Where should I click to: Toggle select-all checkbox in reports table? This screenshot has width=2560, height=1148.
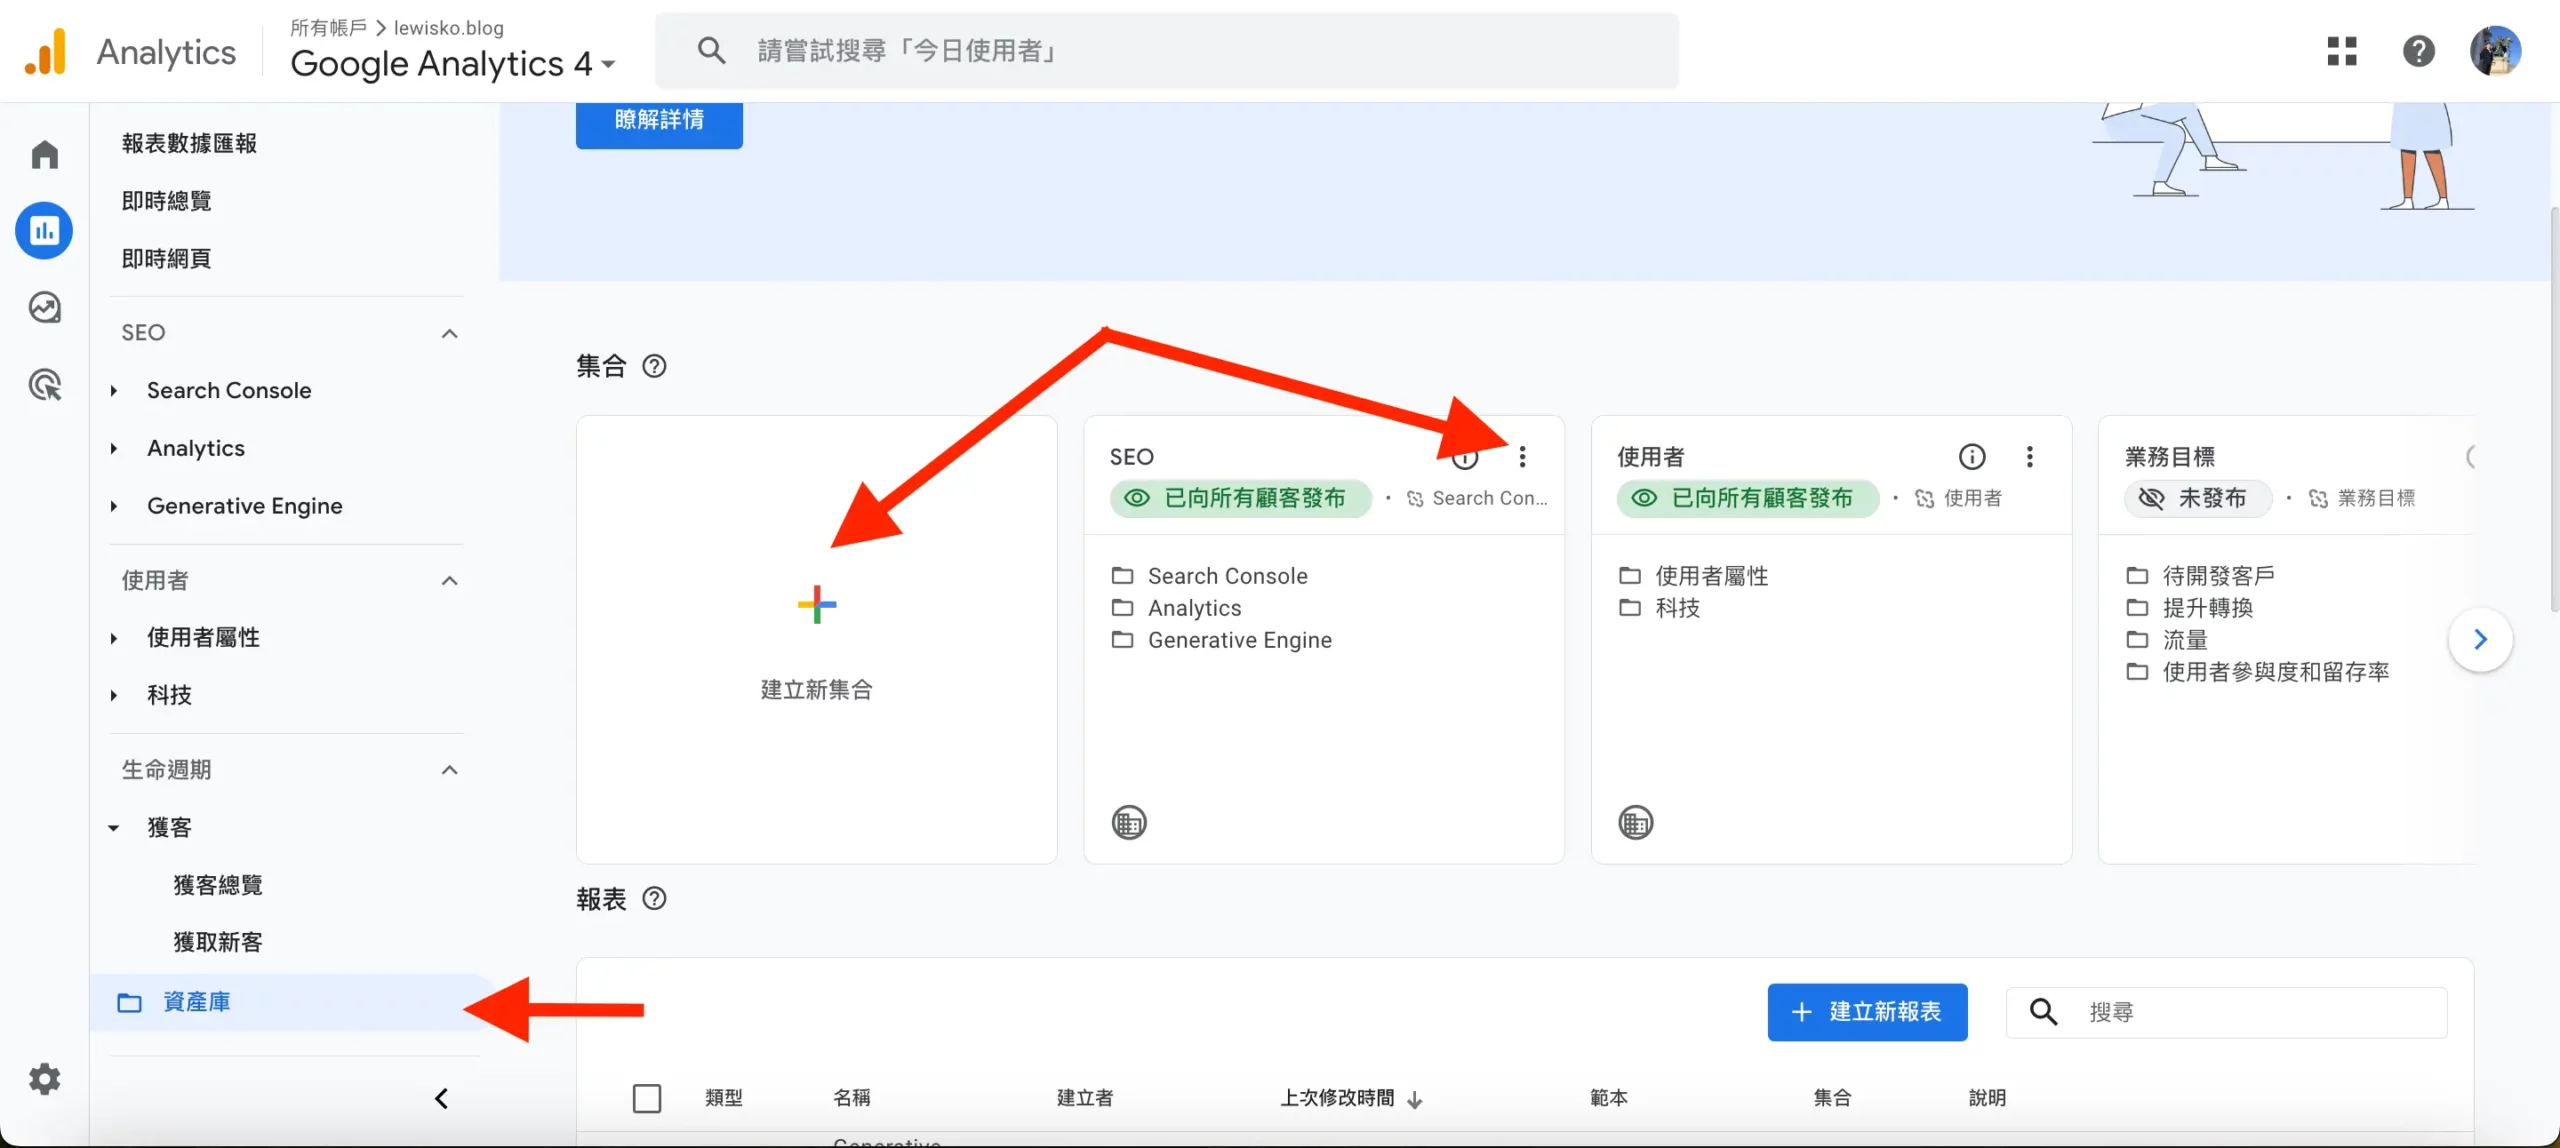pos(647,1098)
